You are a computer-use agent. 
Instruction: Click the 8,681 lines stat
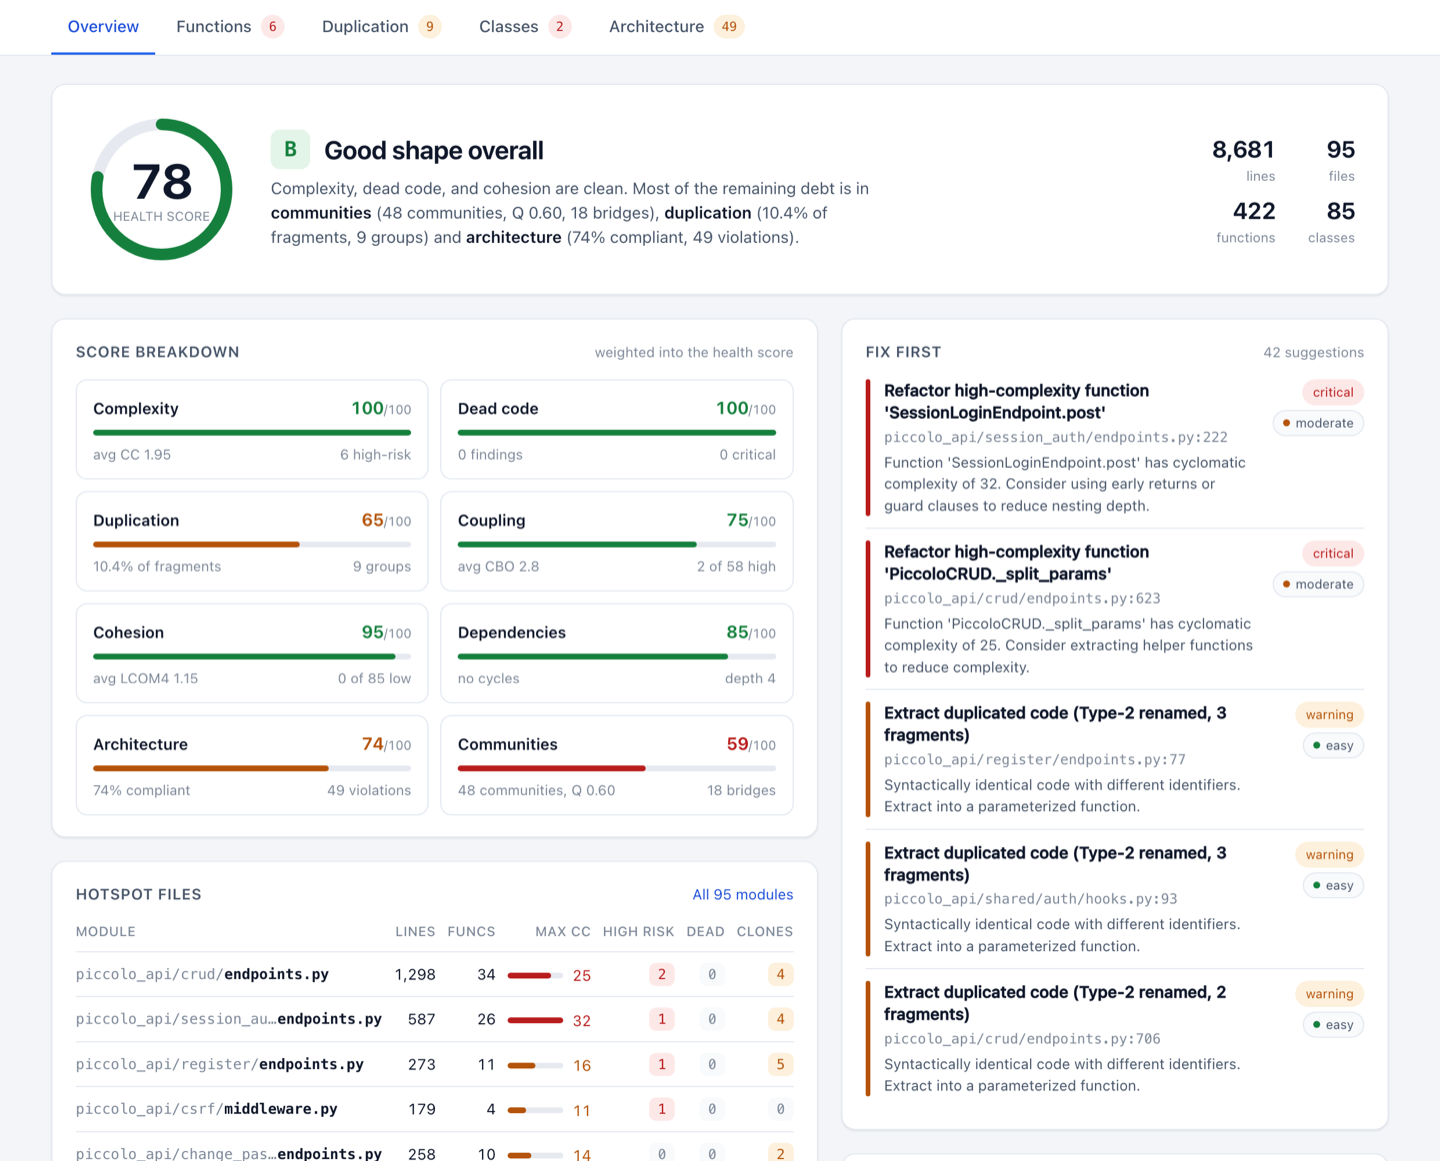1243,160
